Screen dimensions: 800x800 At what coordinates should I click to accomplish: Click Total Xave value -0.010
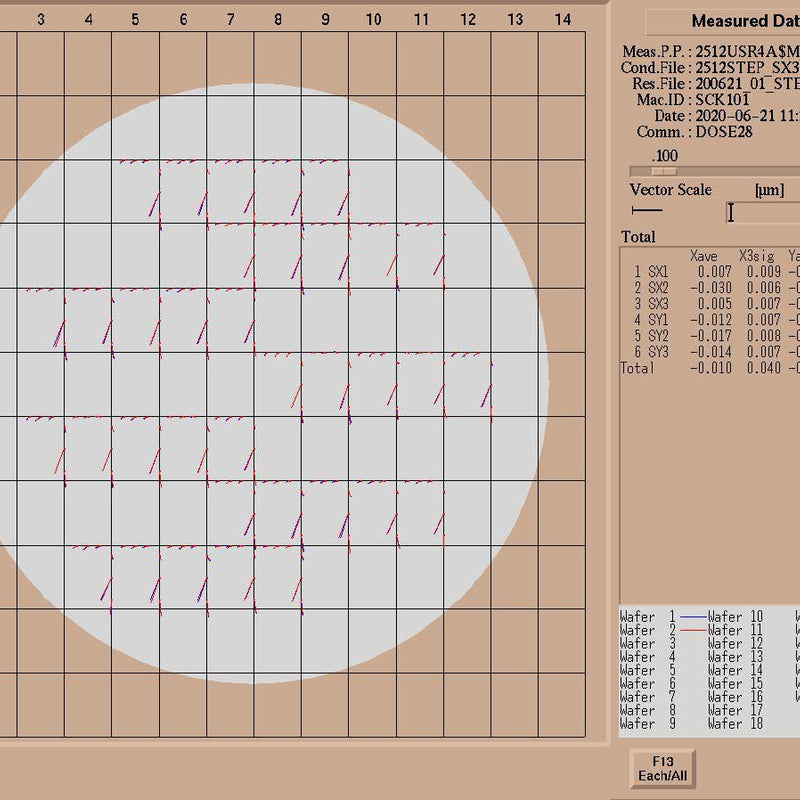[711, 368]
